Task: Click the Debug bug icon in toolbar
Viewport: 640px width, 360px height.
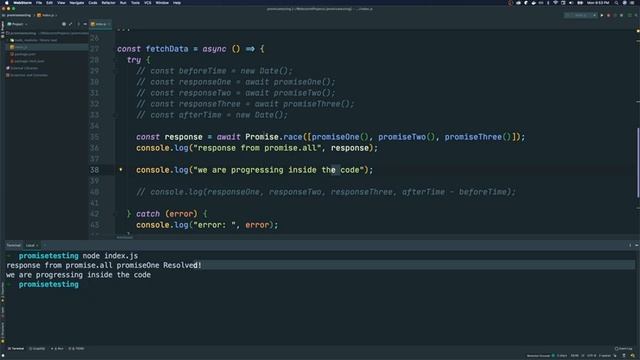Action: tap(609, 15)
